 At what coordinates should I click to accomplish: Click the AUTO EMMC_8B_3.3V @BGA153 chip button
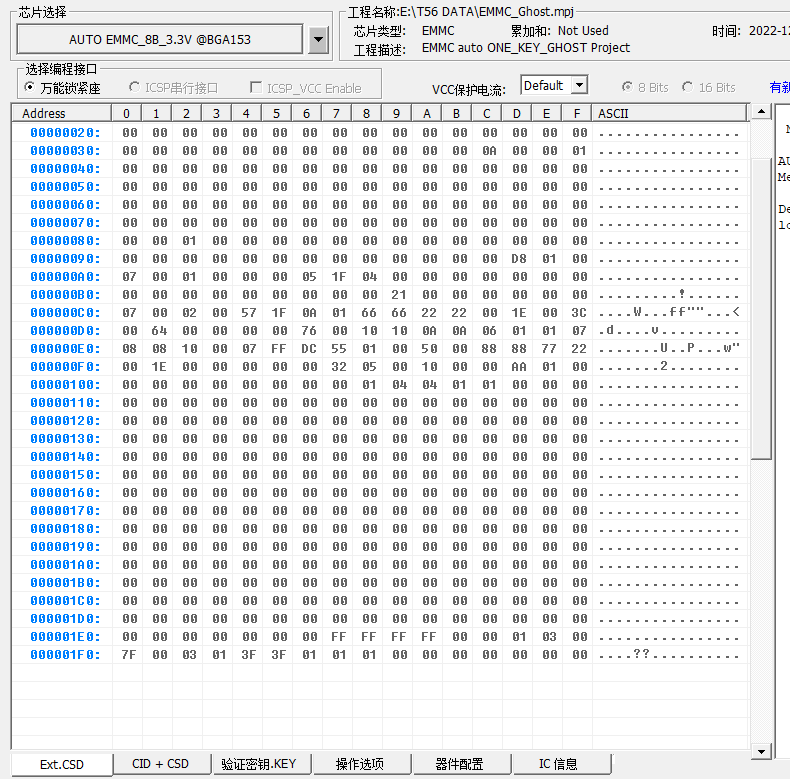[160, 39]
